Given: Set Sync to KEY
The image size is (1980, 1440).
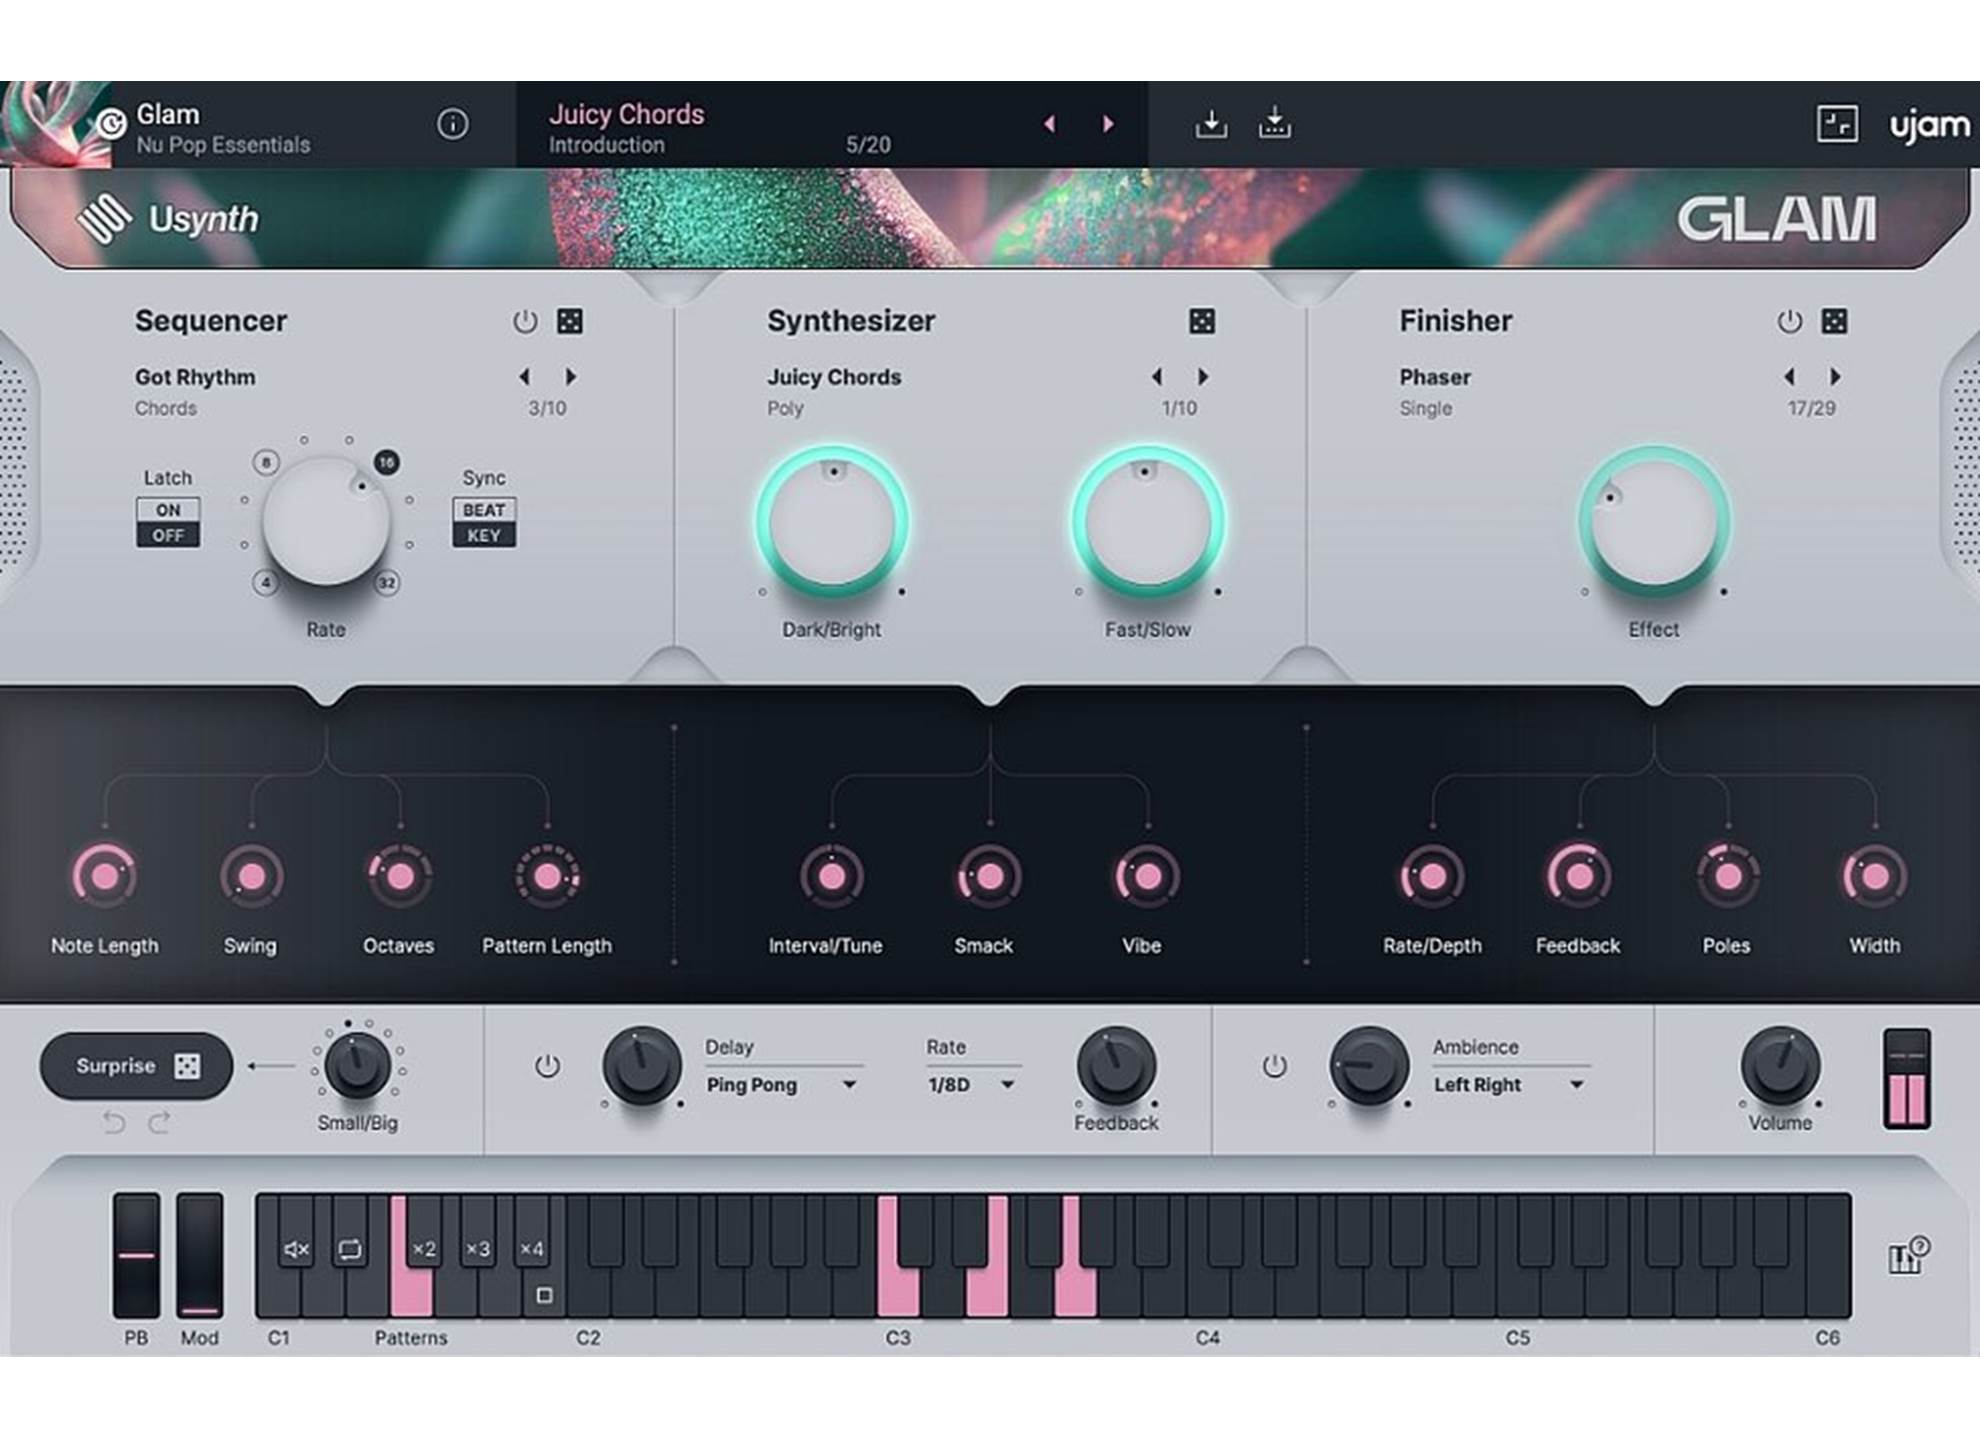Looking at the screenshot, I should pos(484,535).
